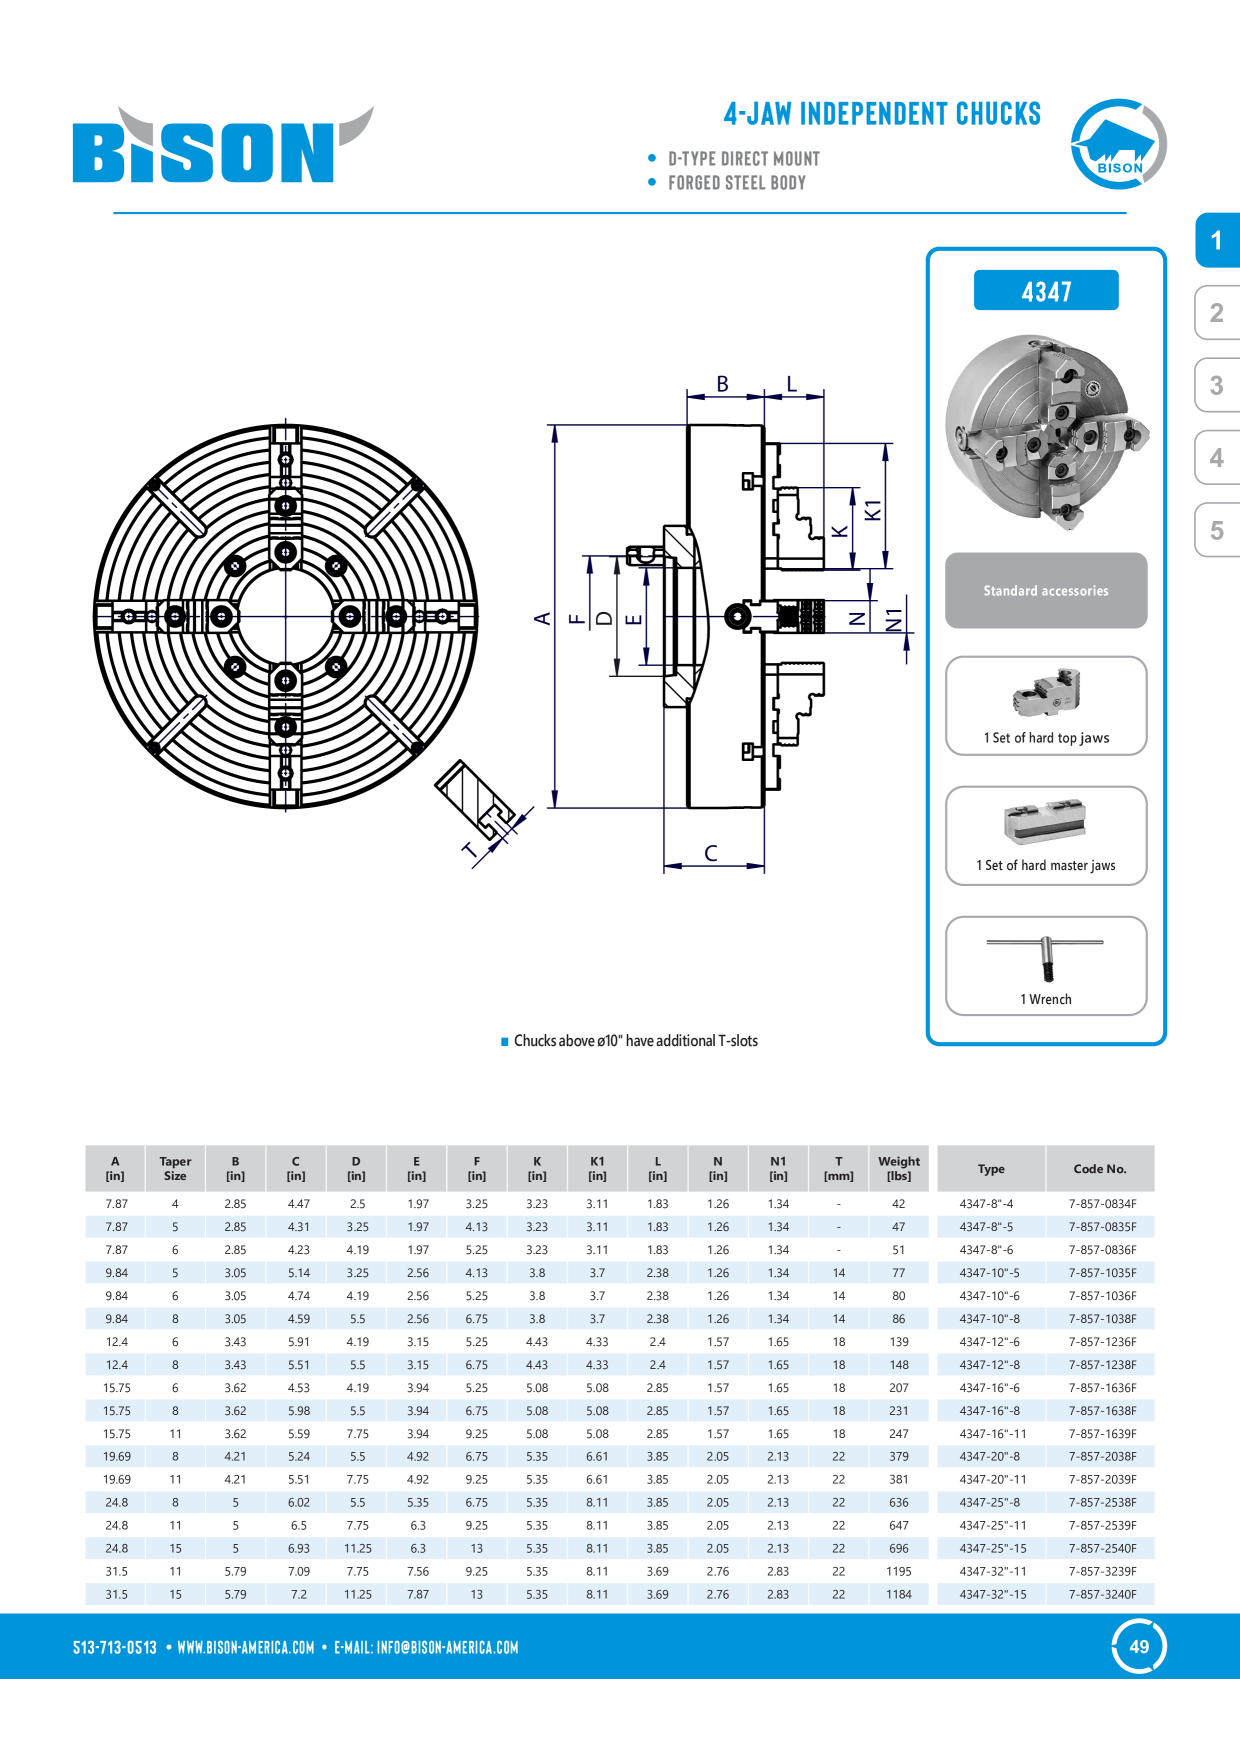Image resolution: width=1240 pixels, height=1754 pixels.
Task: Click dimension label K1 on drawing
Action: pyautogui.click(x=873, y=509)
